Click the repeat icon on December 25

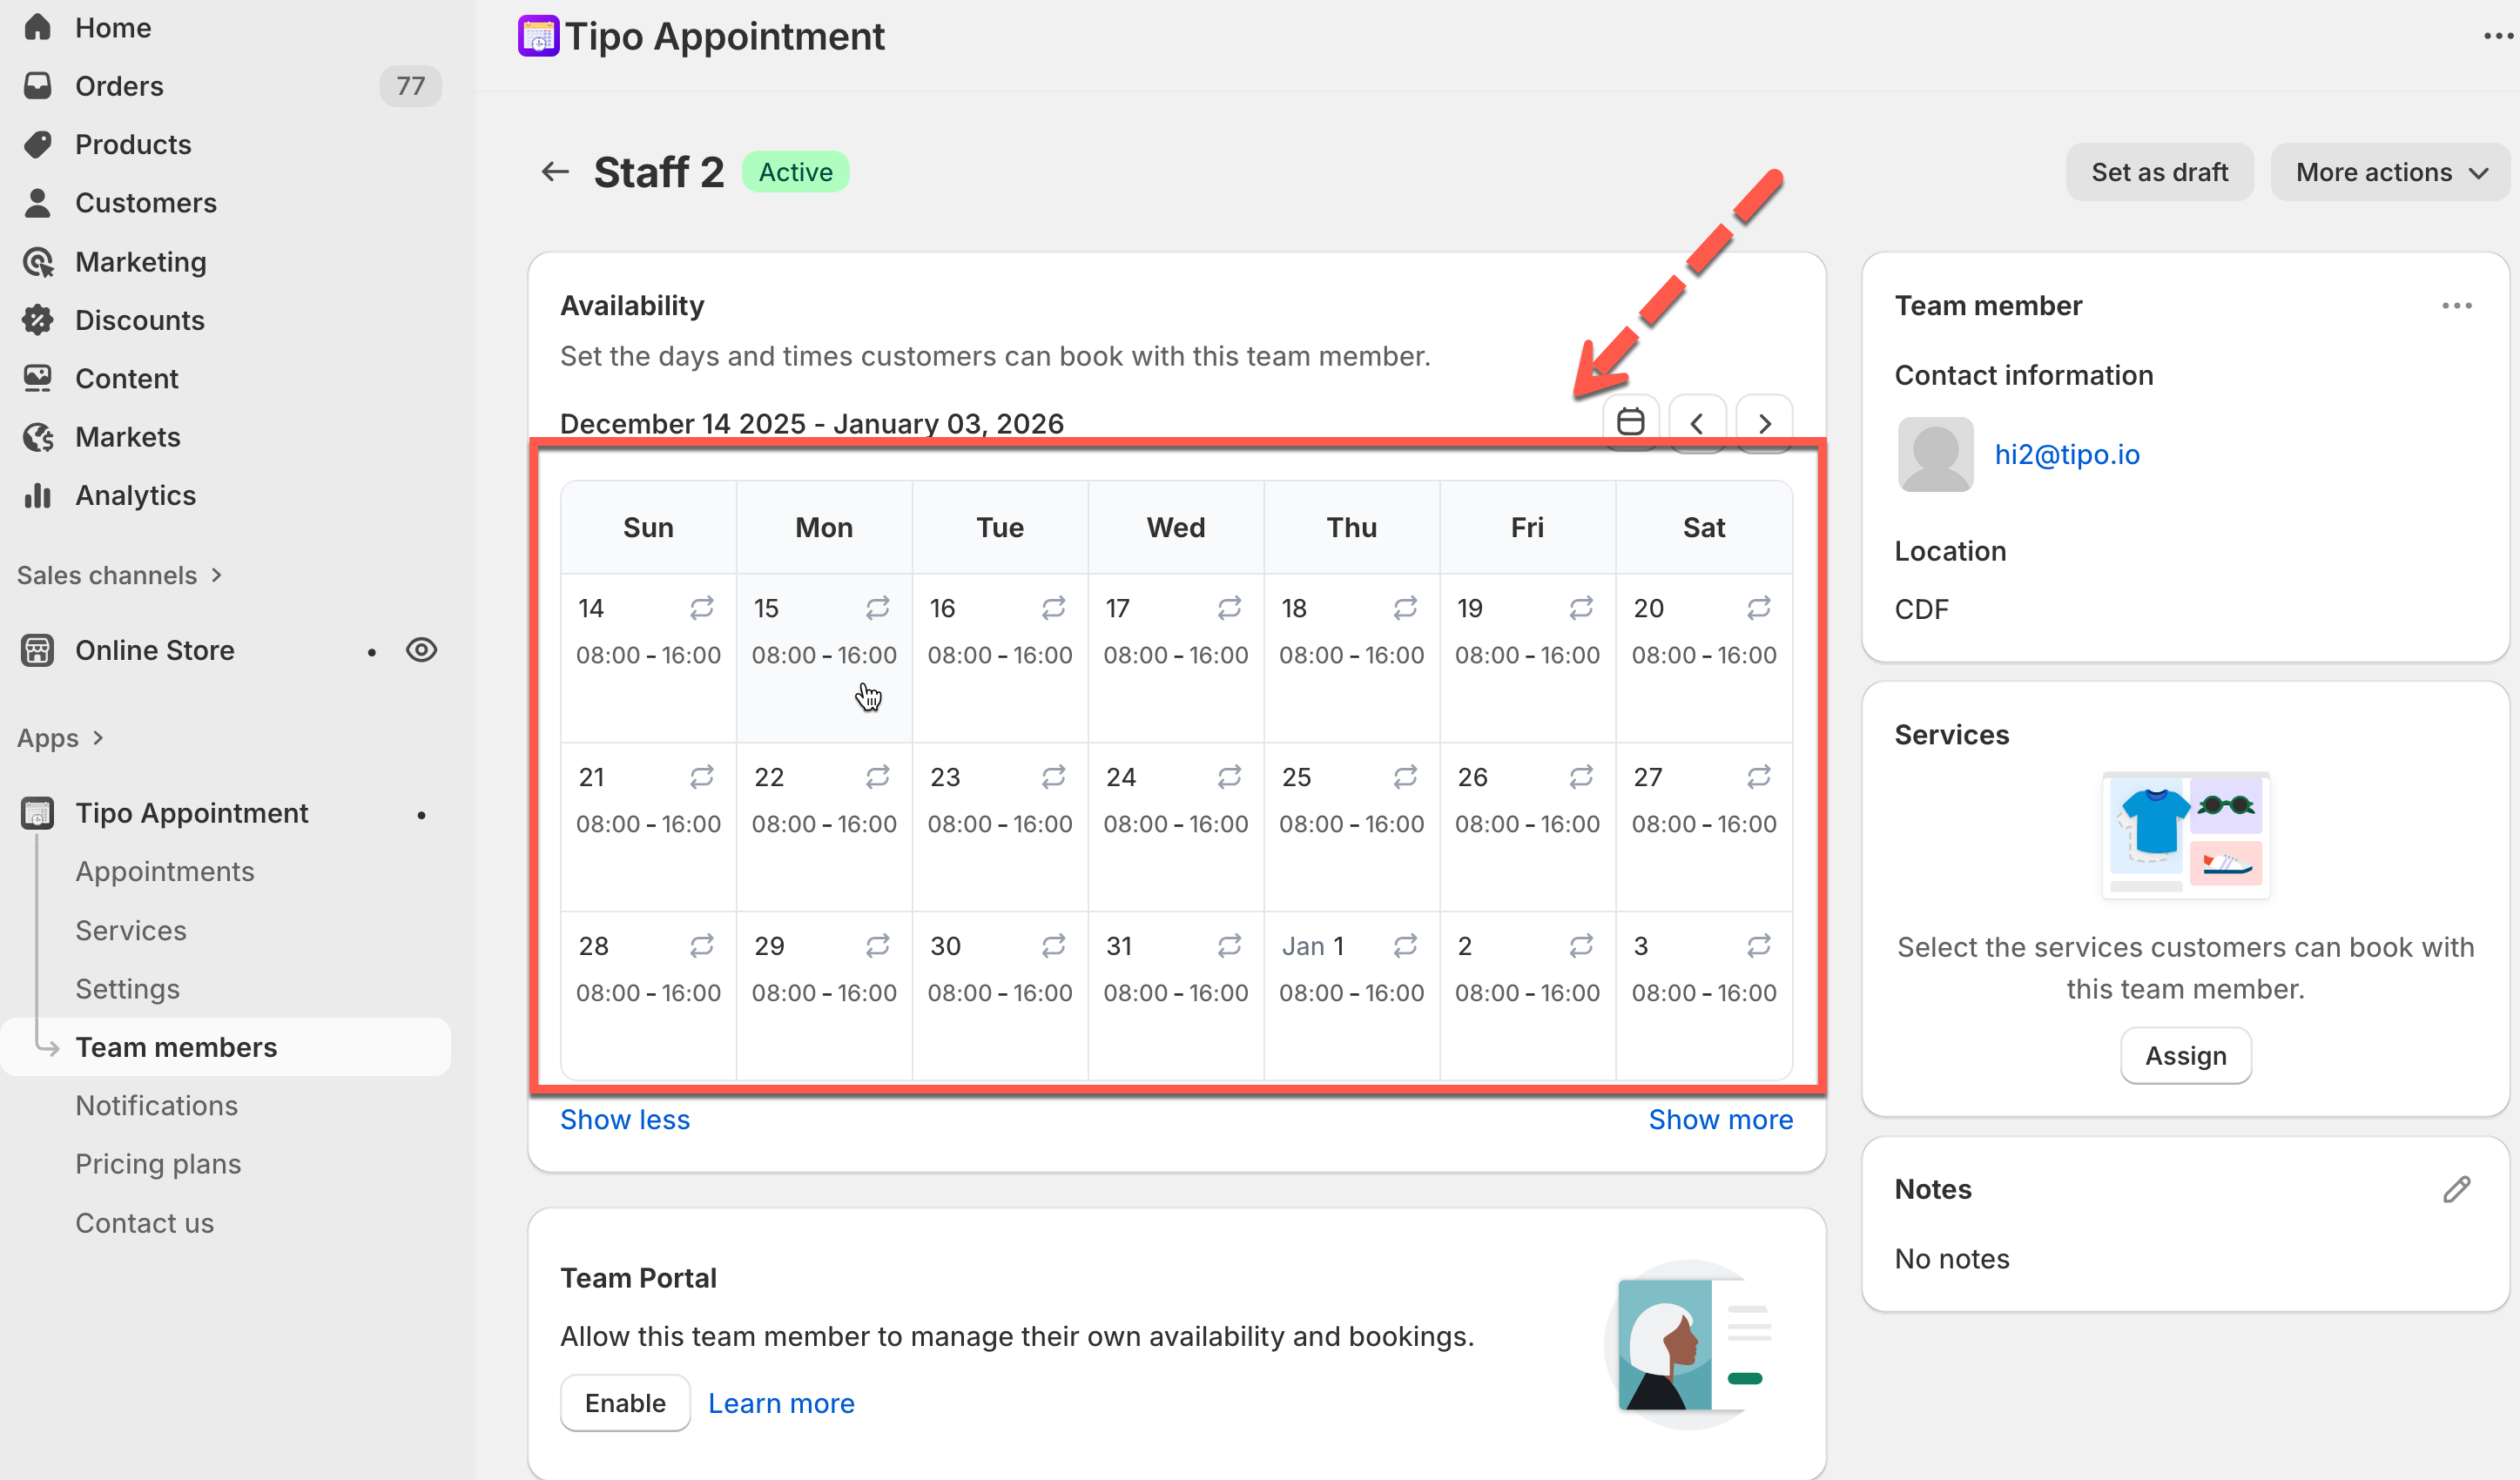(x=1405, y=777)
